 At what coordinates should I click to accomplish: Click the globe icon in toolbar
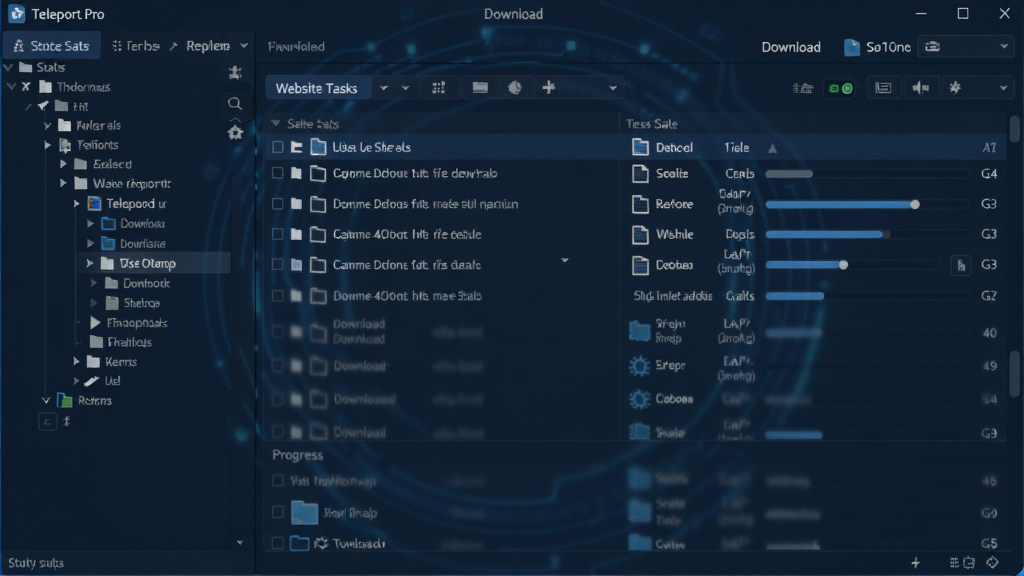click(515, 88)
